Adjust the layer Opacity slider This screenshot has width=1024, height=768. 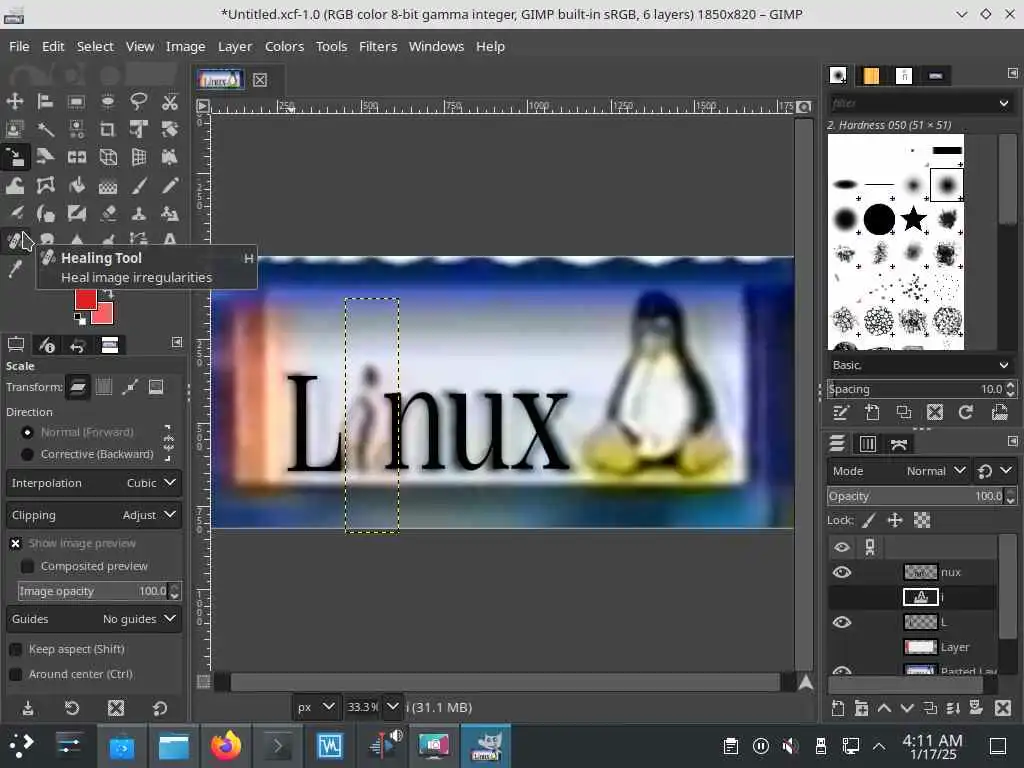pos(916,496)
